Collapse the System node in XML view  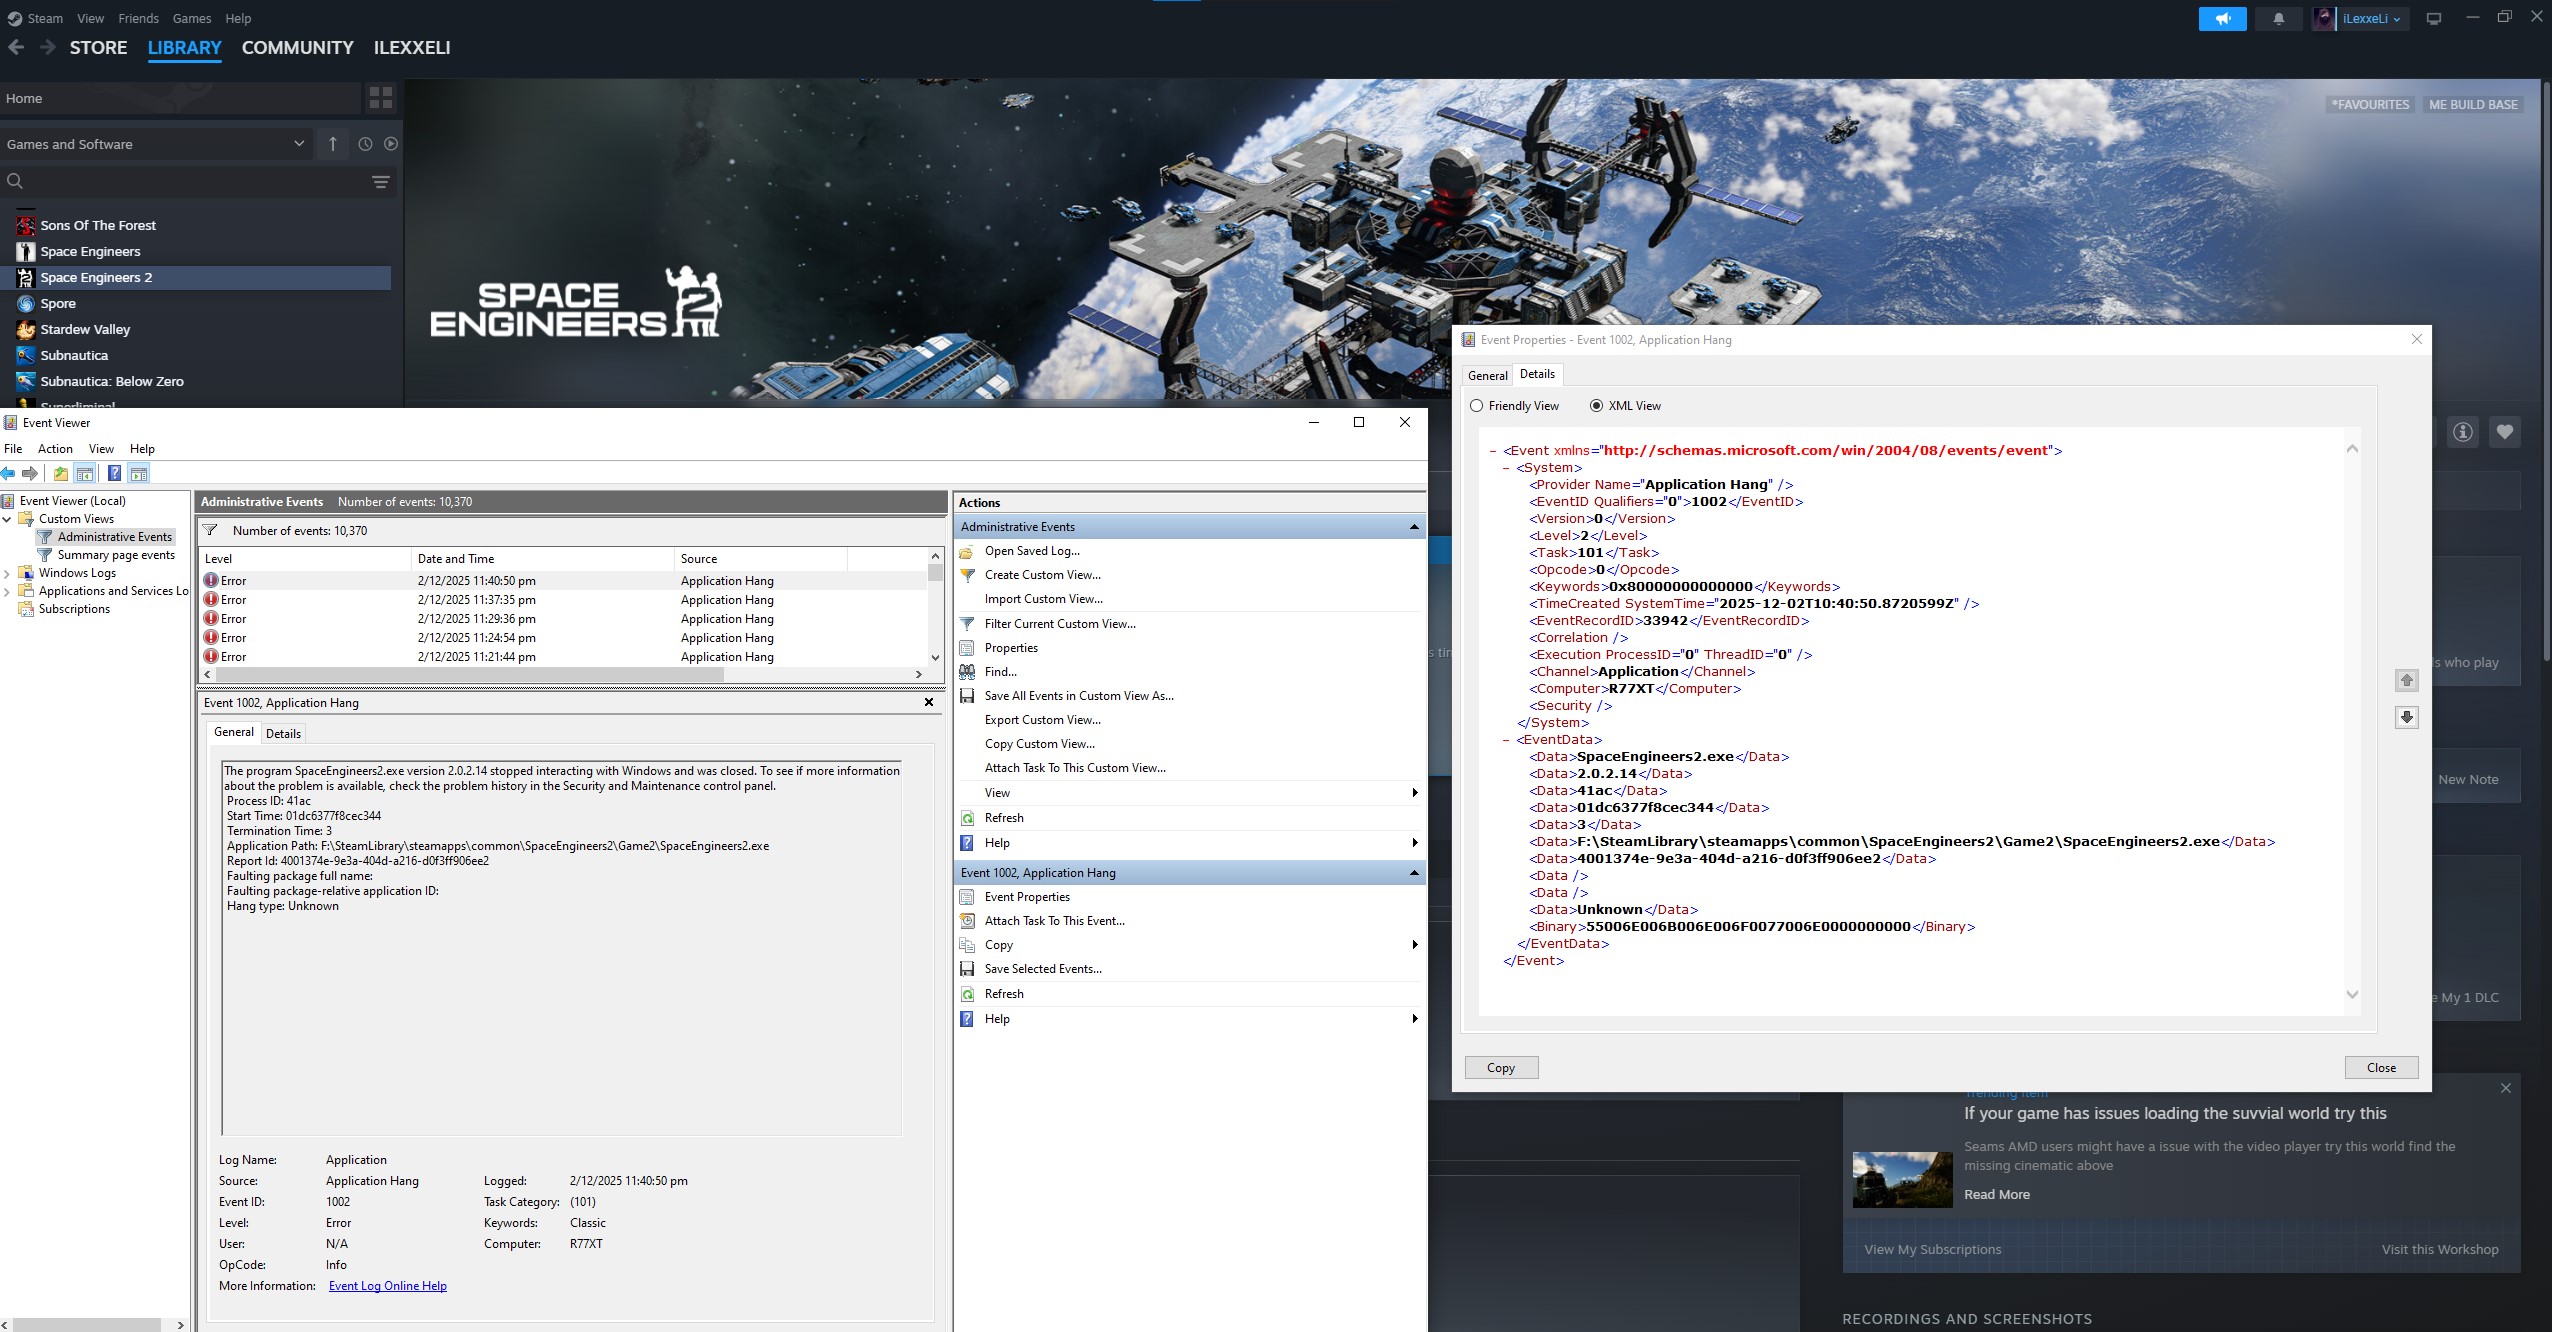pyautogui.click(x=1507, y=468)
